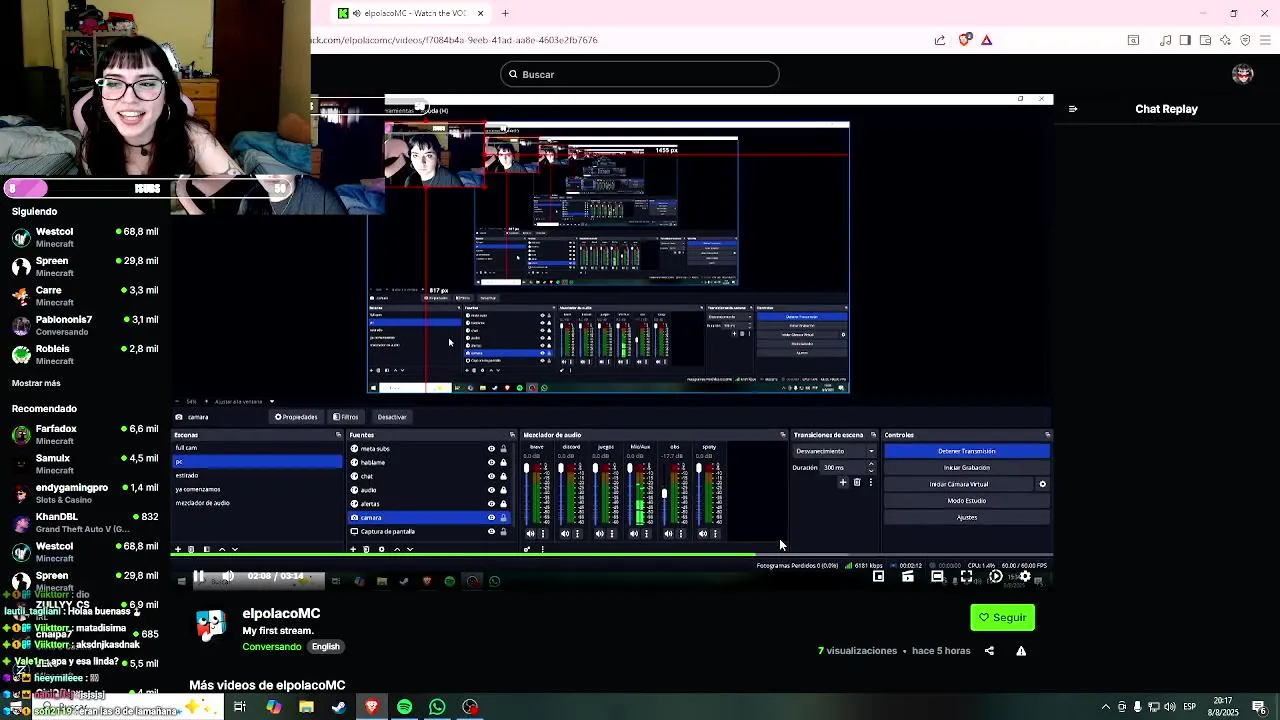Expand 'Mostrar más' in the Siguiendo list

pos(36,383)
